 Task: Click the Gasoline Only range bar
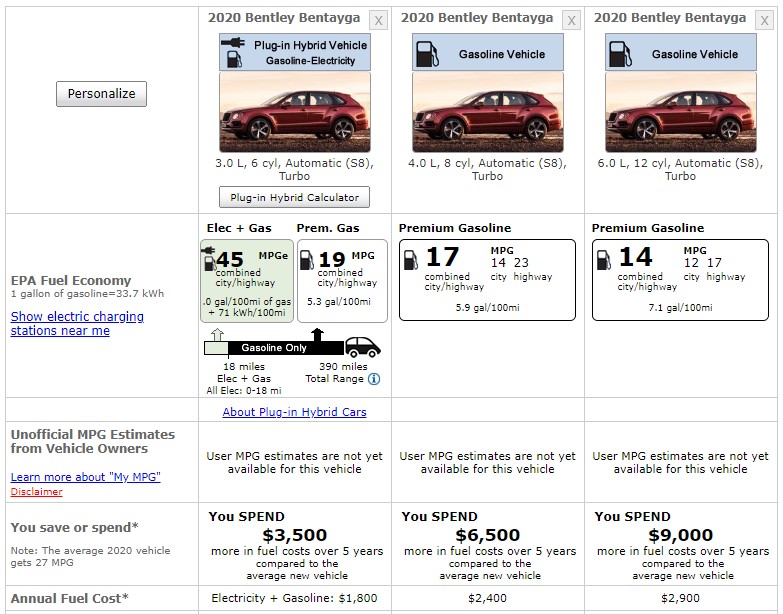286,348
